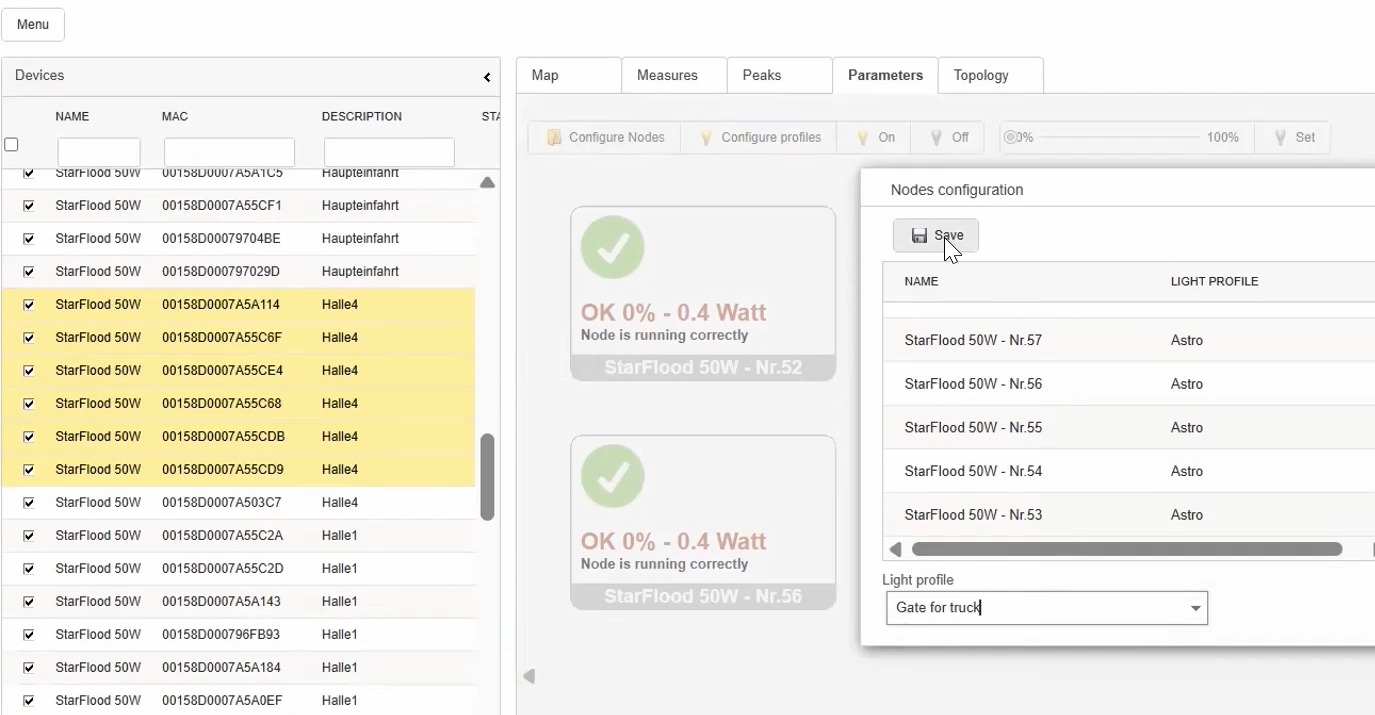Click MAC address 00158D0007A55C2D

(x=223, y=569)
